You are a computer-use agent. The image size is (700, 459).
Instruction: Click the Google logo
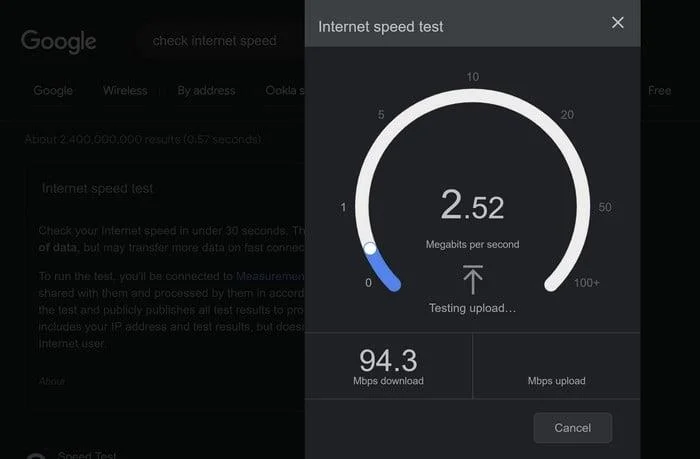pos(59,41)
